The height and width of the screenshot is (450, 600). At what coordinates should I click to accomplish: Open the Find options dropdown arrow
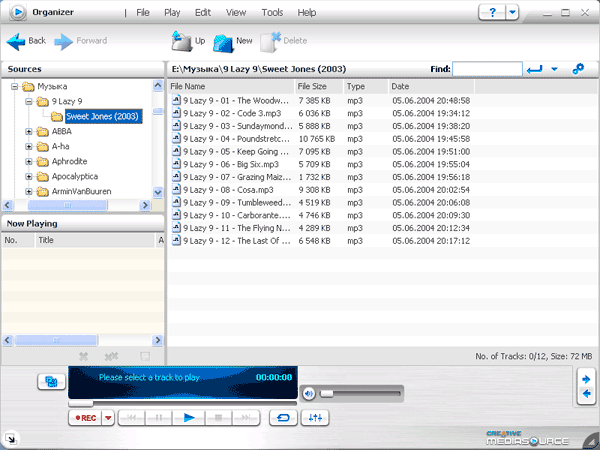pyautogui.click(x=554, y=69)
